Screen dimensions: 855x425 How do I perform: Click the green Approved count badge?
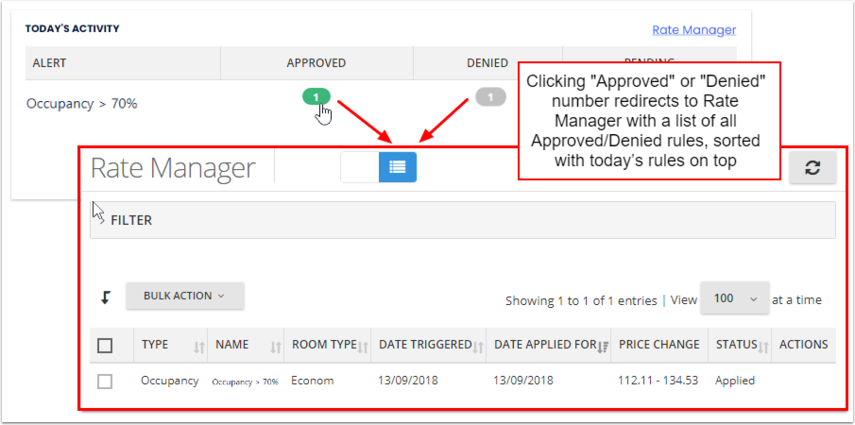(316, 97)
